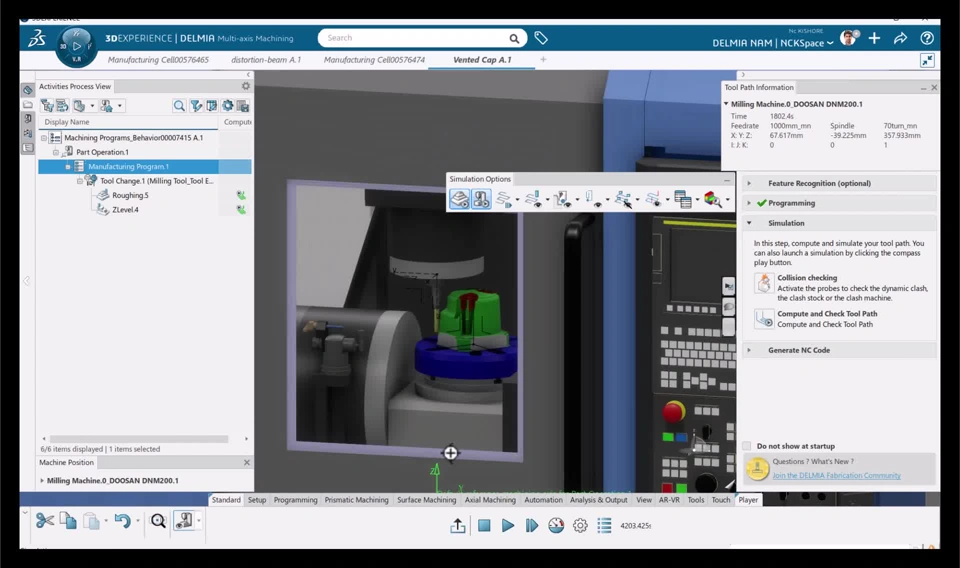The height and width of the screenshot is (568, 960).
Task: Open the Help question mark icon
Action: [927, 38]
